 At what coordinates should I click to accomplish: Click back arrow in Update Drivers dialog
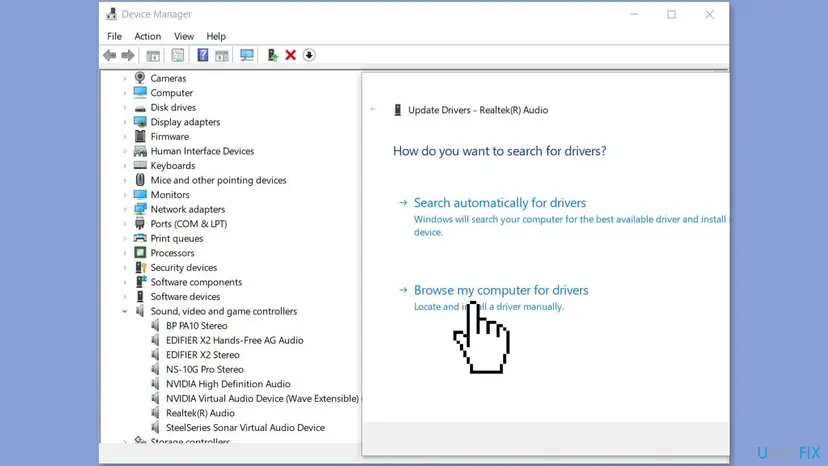(373, 109)
